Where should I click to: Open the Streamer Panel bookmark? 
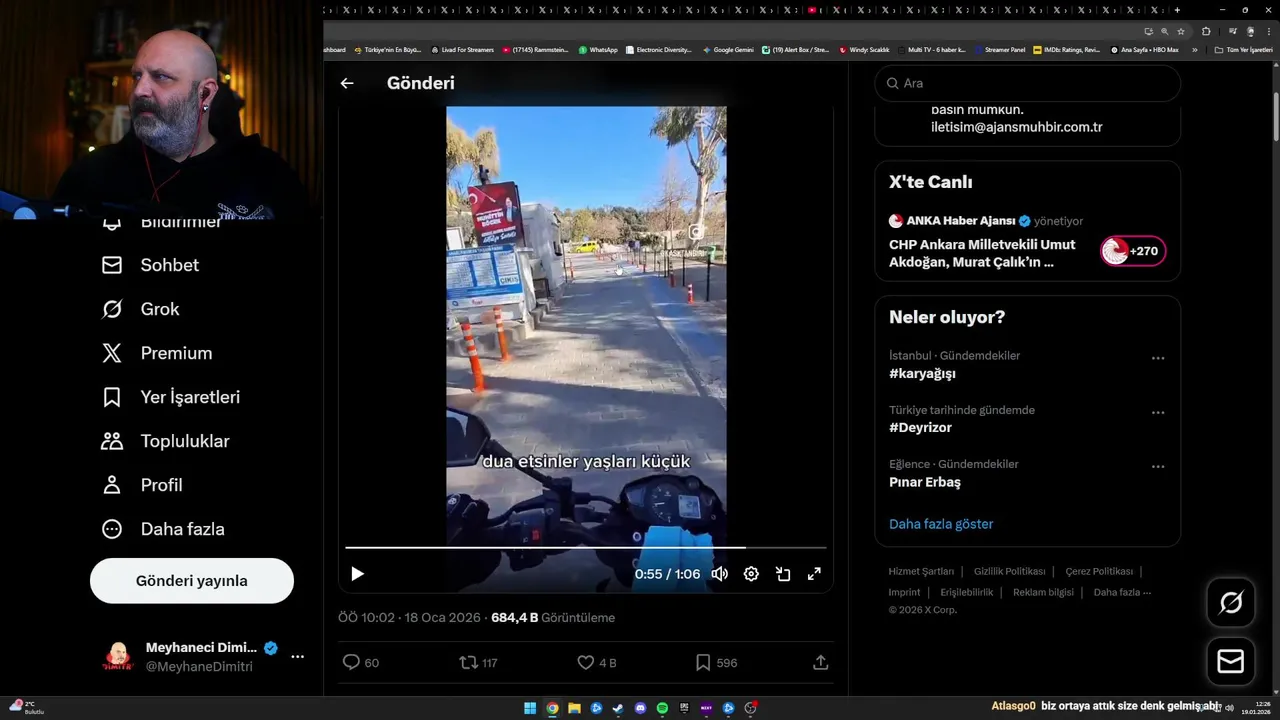999,49
